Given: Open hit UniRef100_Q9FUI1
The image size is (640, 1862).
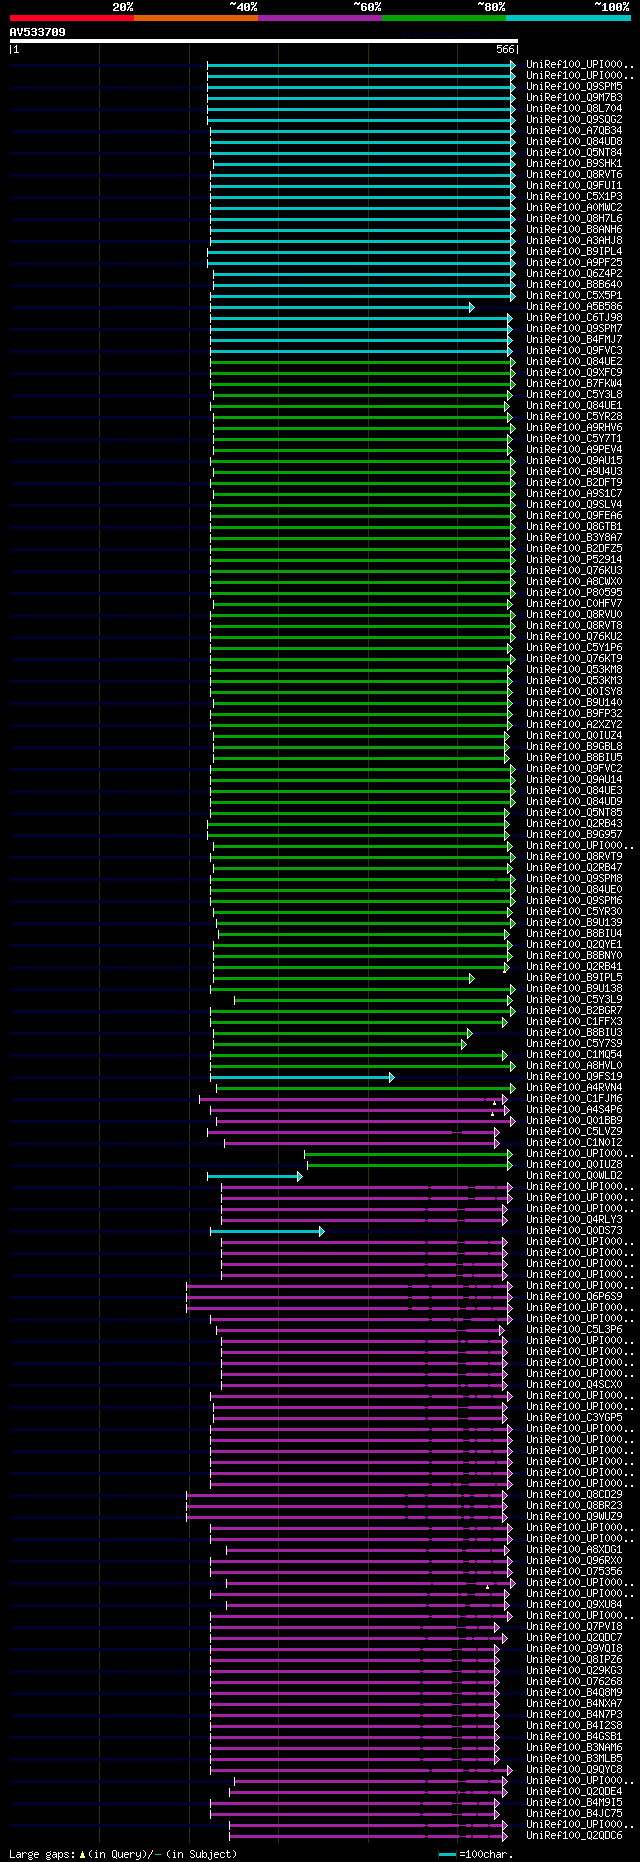Looking at the screenshot, I should (x=574, y=186).
